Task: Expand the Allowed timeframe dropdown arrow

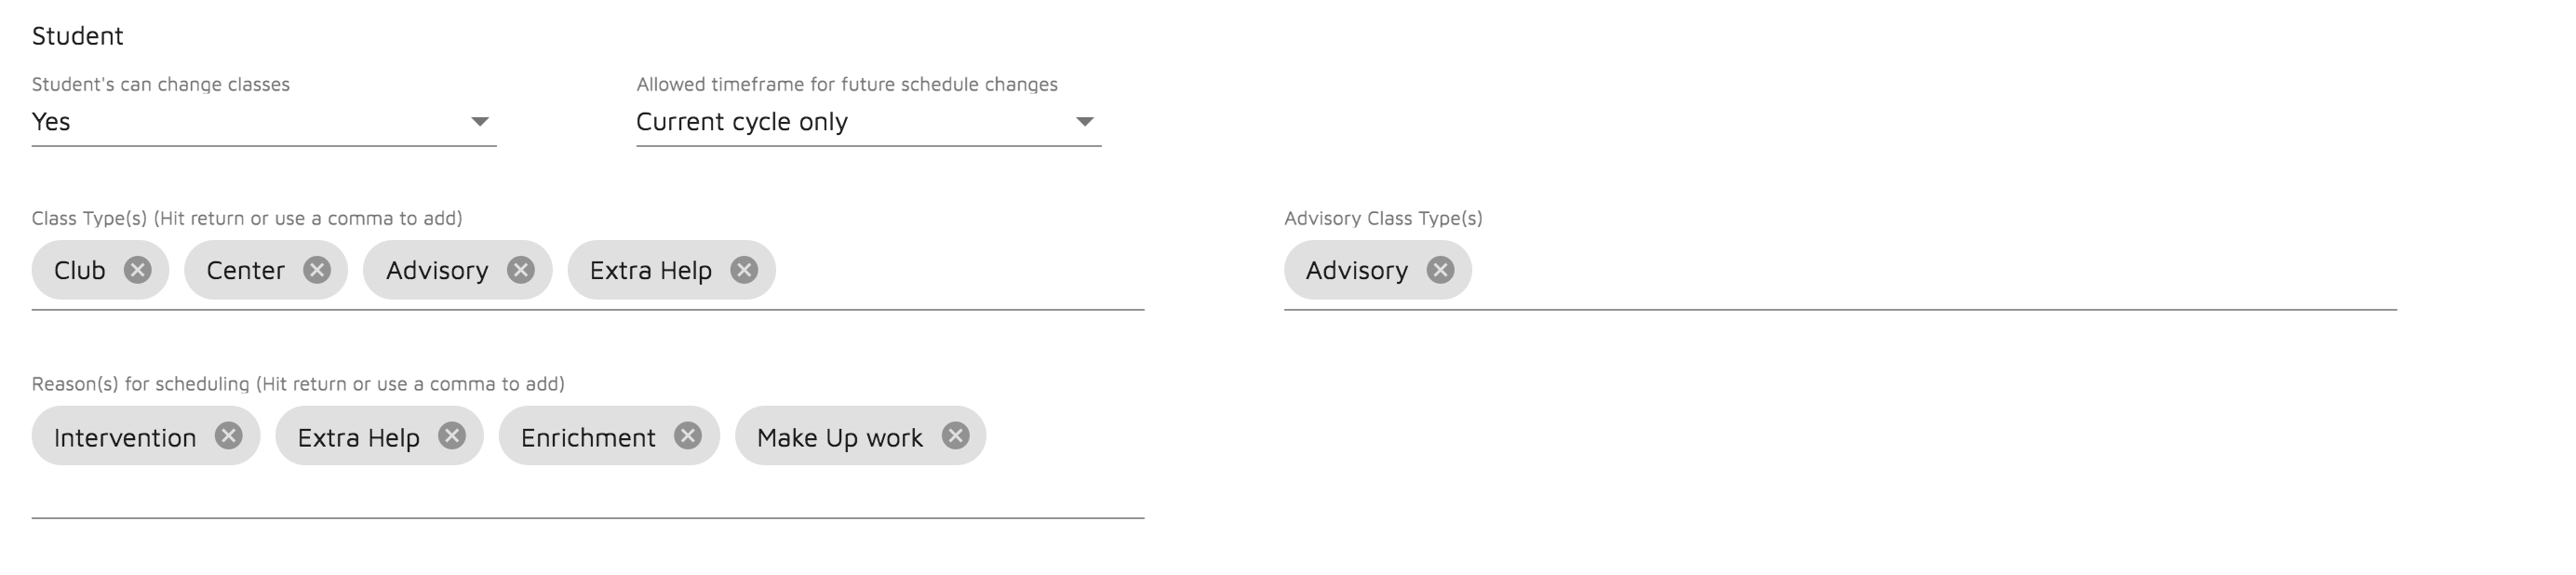Action: pos(1084,122)
